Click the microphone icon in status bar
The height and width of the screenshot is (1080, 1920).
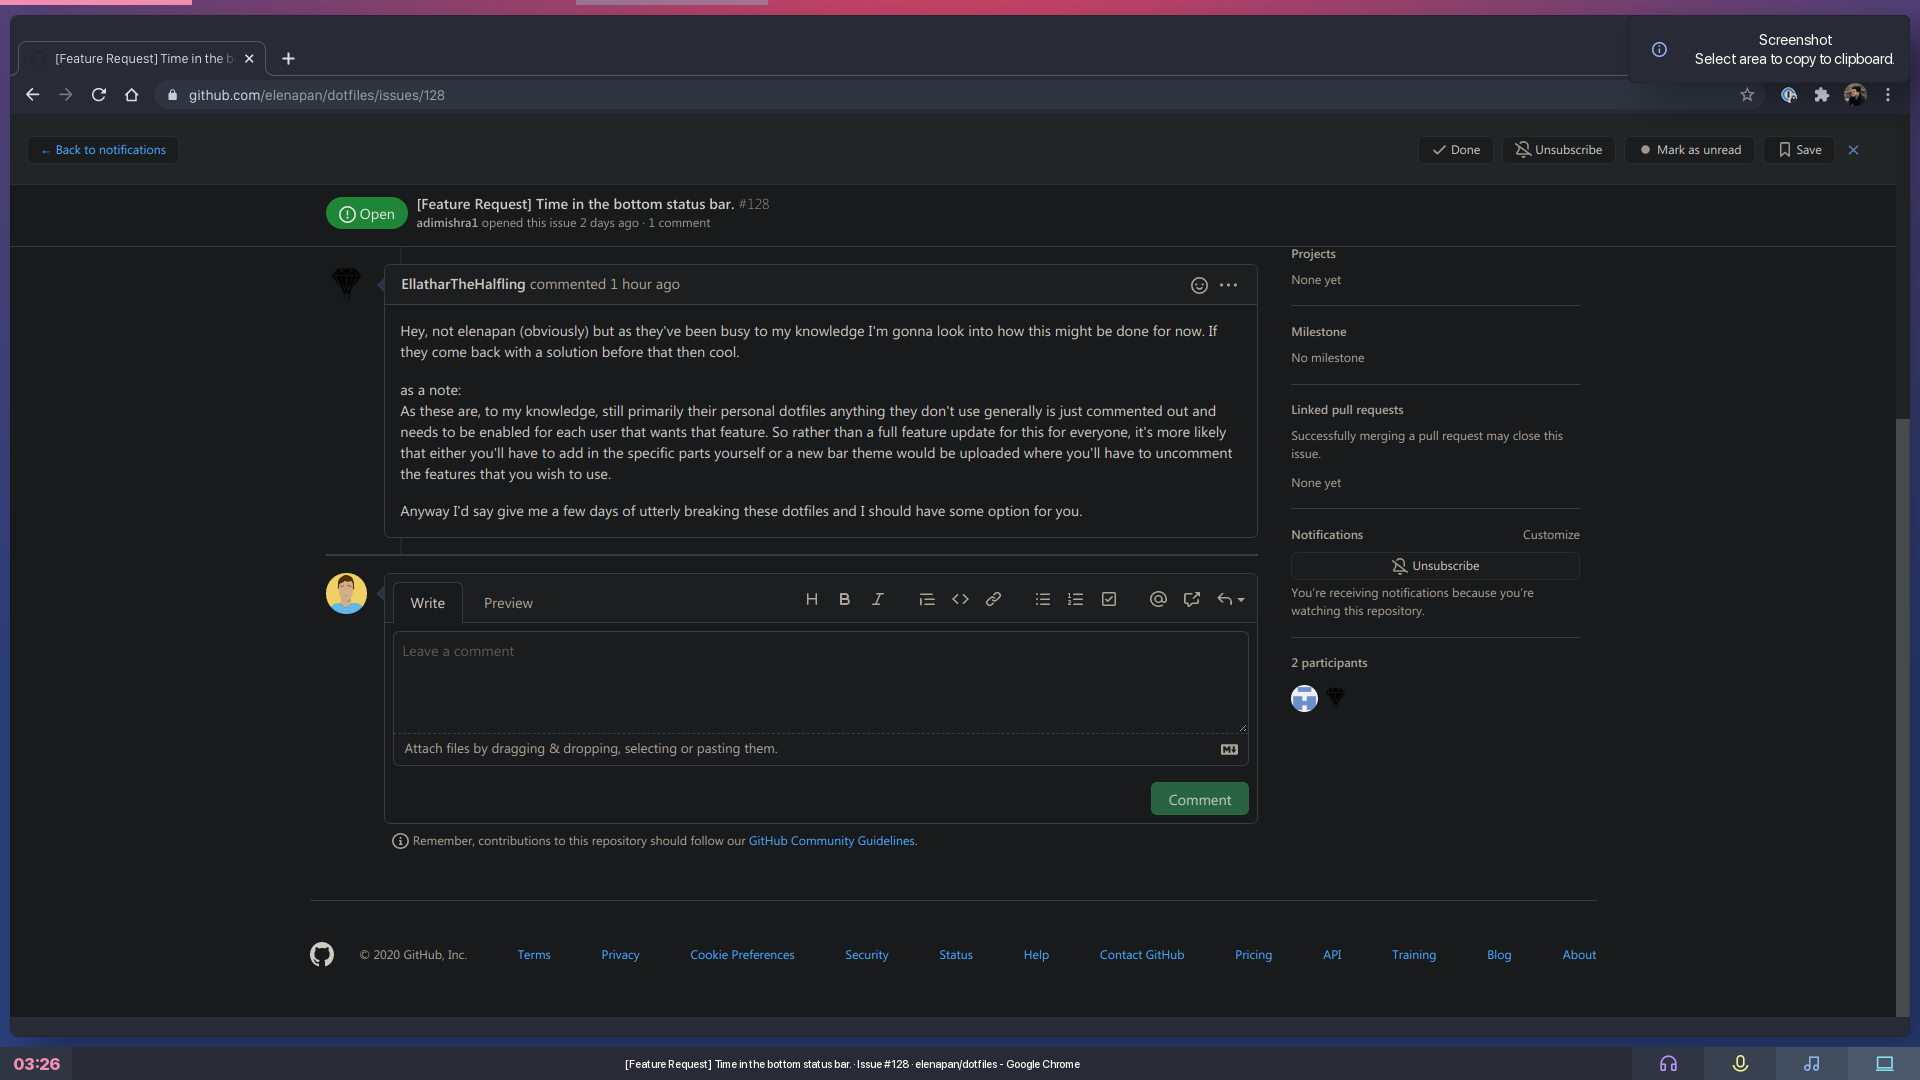tap(1740, 1064)
